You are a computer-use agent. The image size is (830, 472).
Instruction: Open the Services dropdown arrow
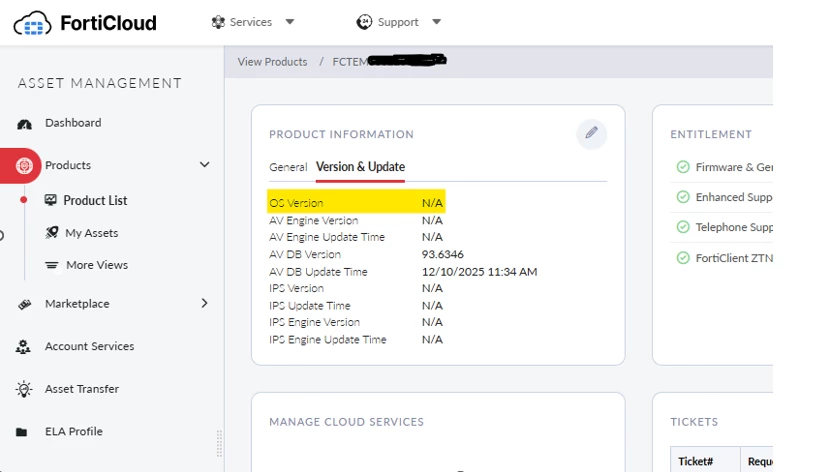point(290,22)
